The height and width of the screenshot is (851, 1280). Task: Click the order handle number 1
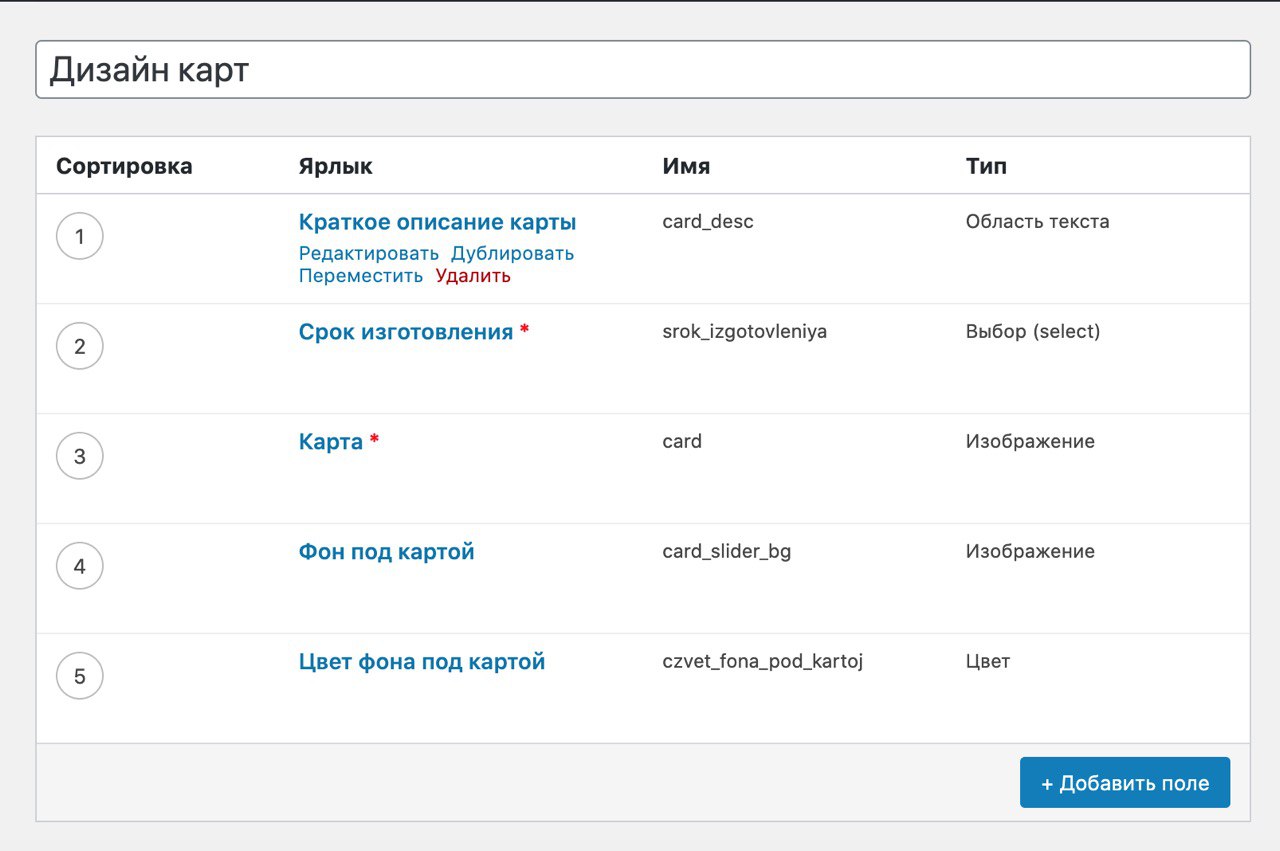pyautogui.click(x=80, y=237)
